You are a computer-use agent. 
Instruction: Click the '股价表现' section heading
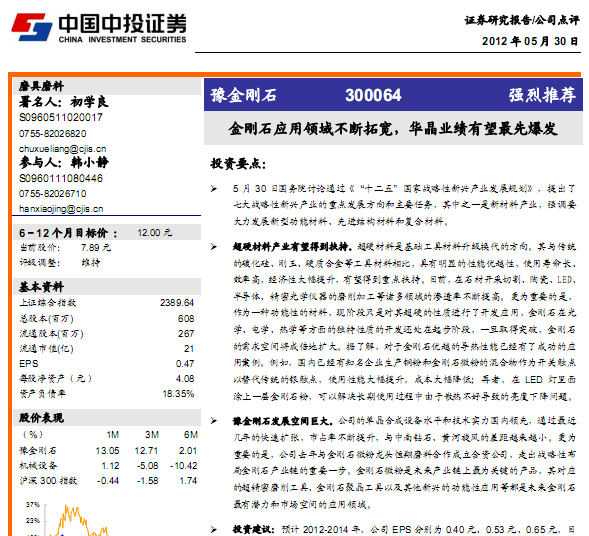tap(41, 418)
